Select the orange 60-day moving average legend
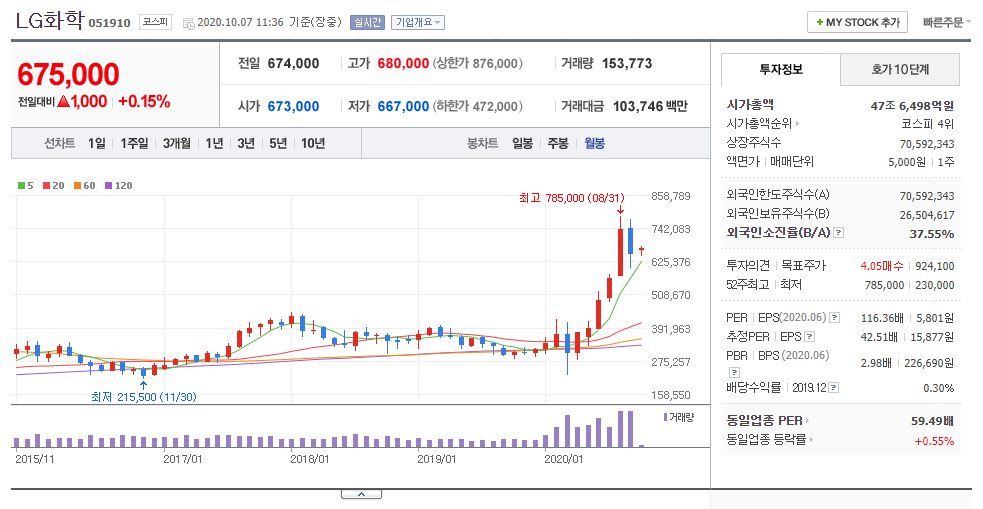The image size is (983, 509). click(85, 186)
